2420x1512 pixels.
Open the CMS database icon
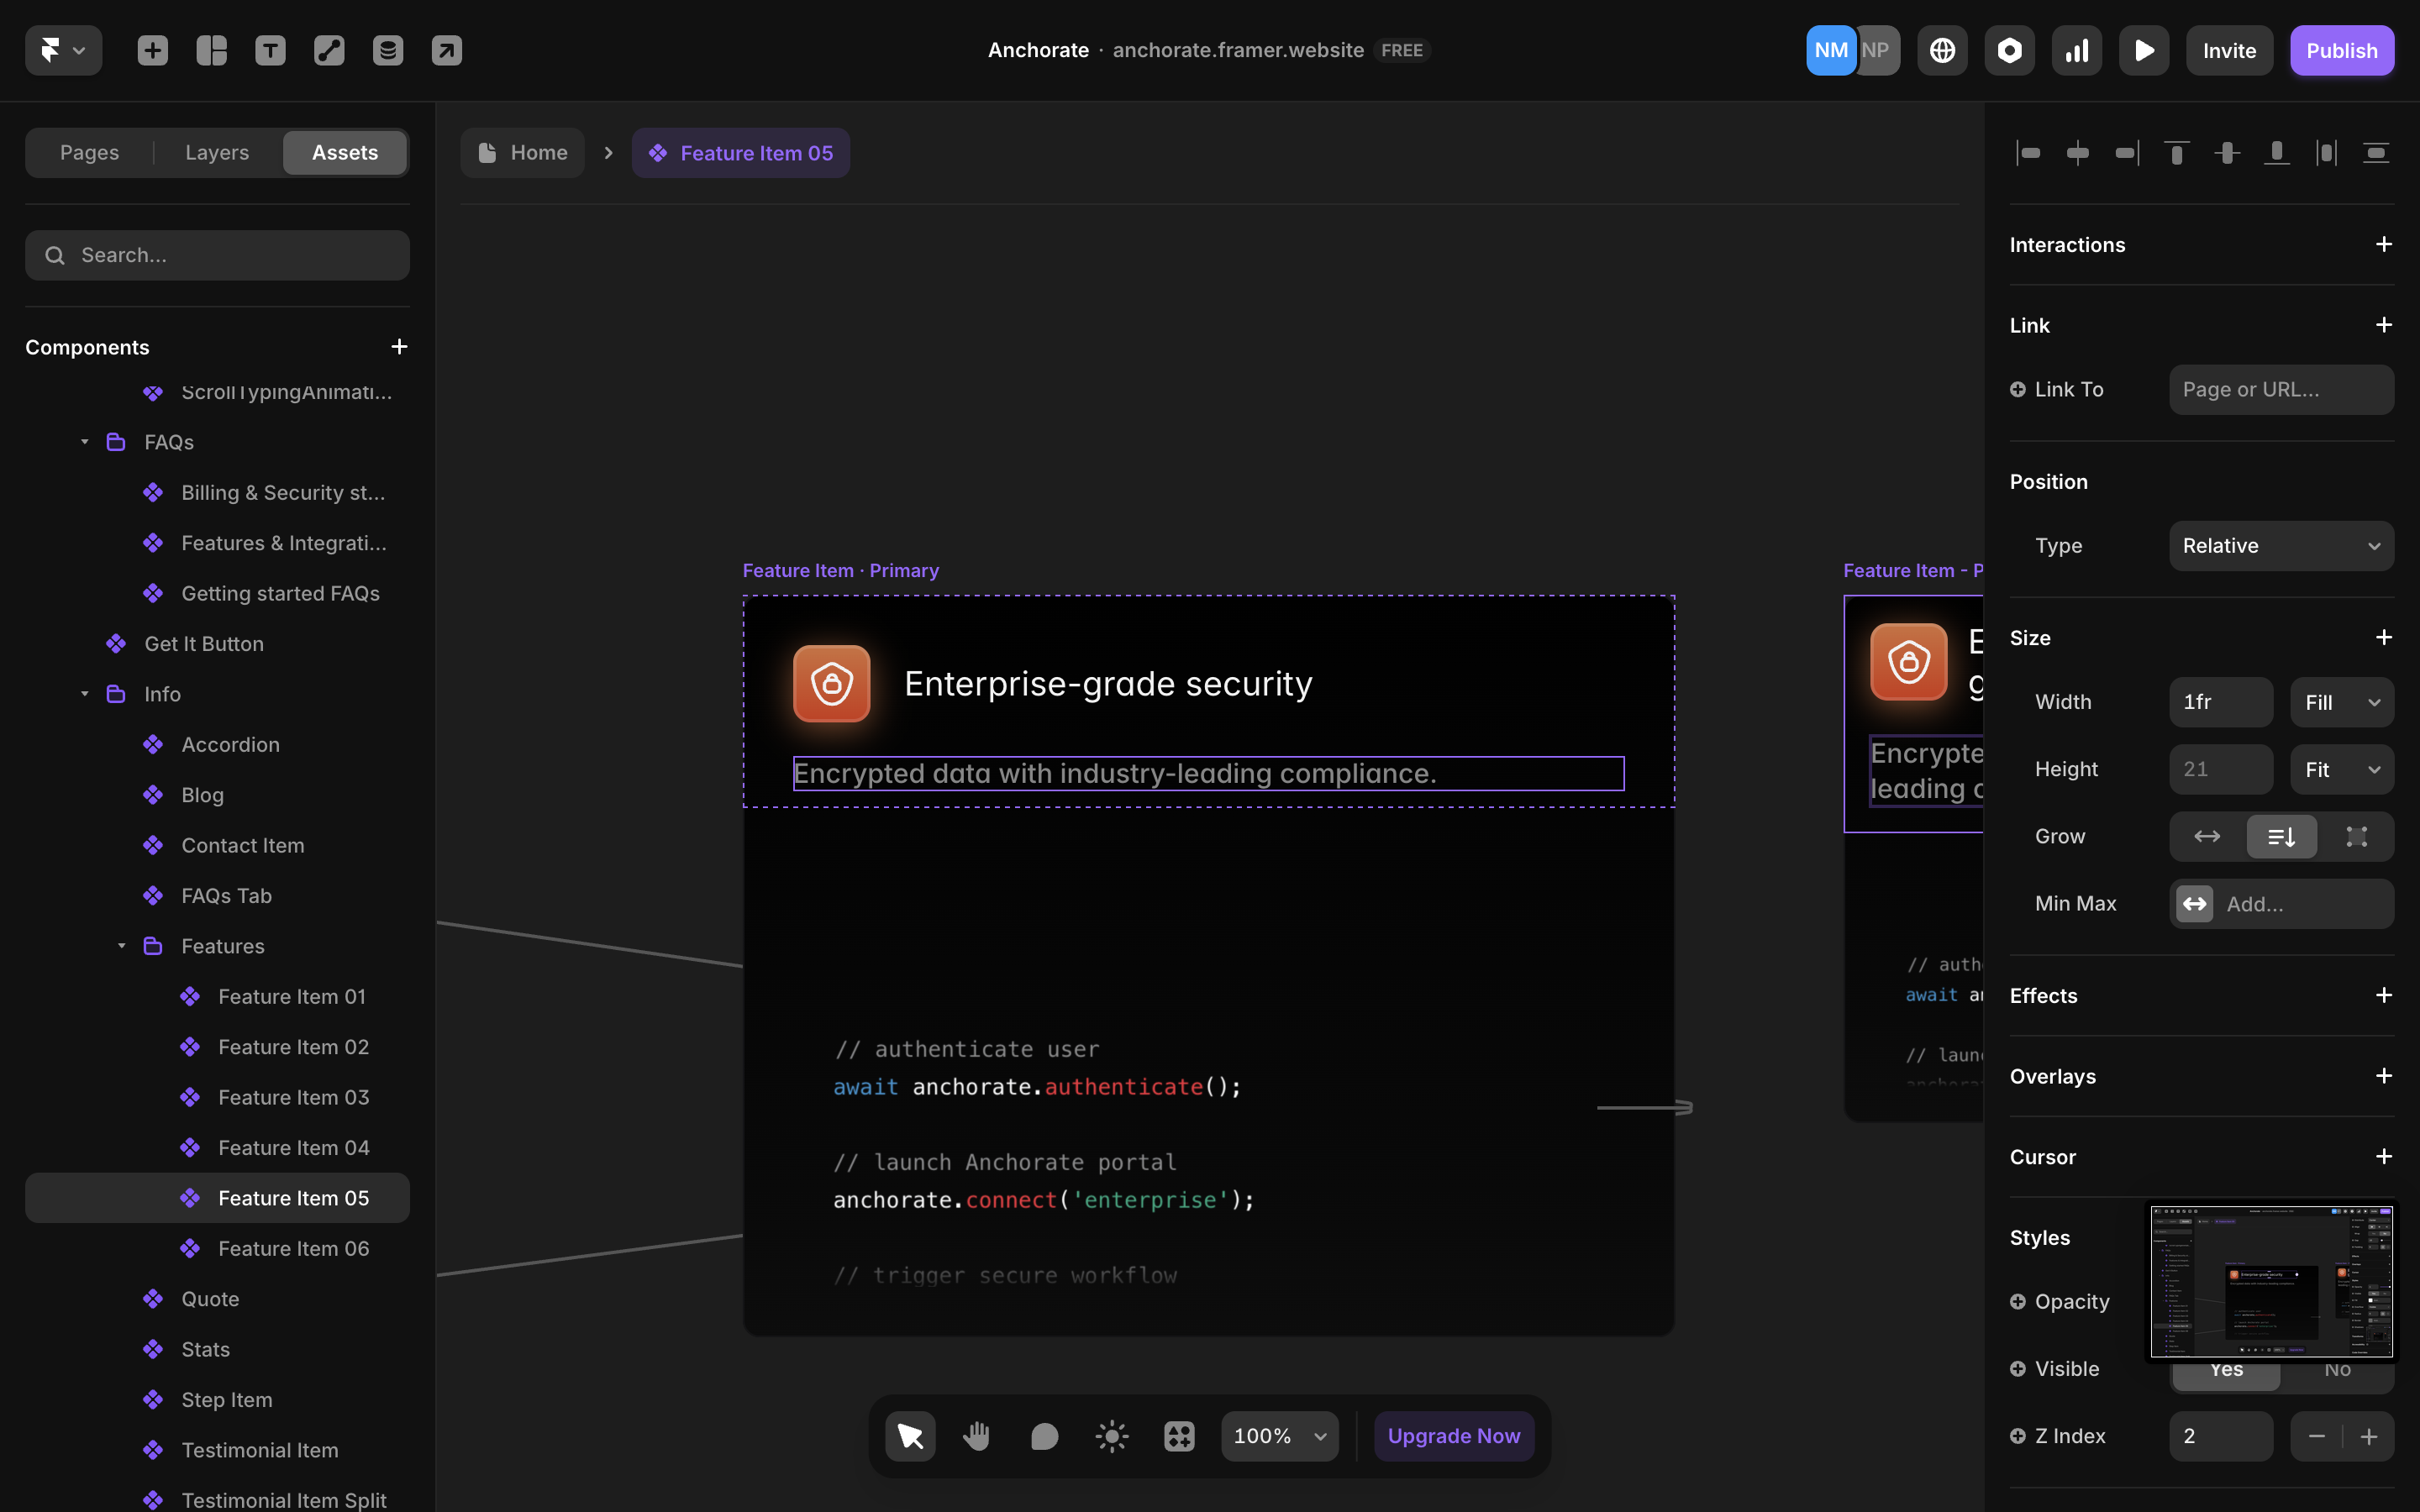tap(388, 50)
